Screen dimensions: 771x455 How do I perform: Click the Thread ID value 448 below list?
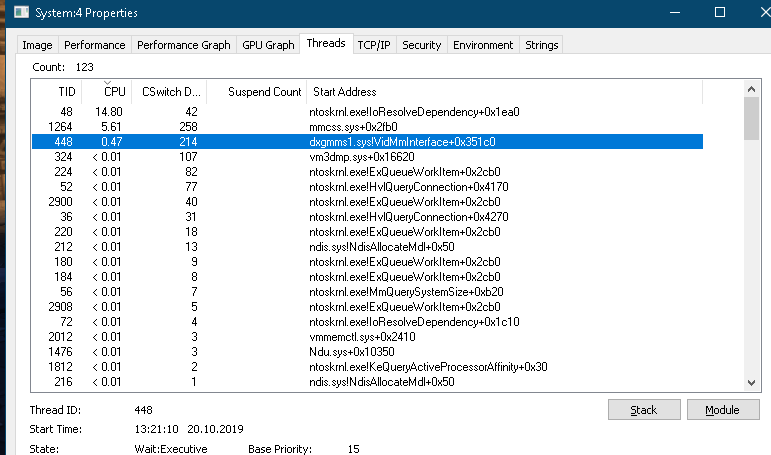click(x=144, y=410)
